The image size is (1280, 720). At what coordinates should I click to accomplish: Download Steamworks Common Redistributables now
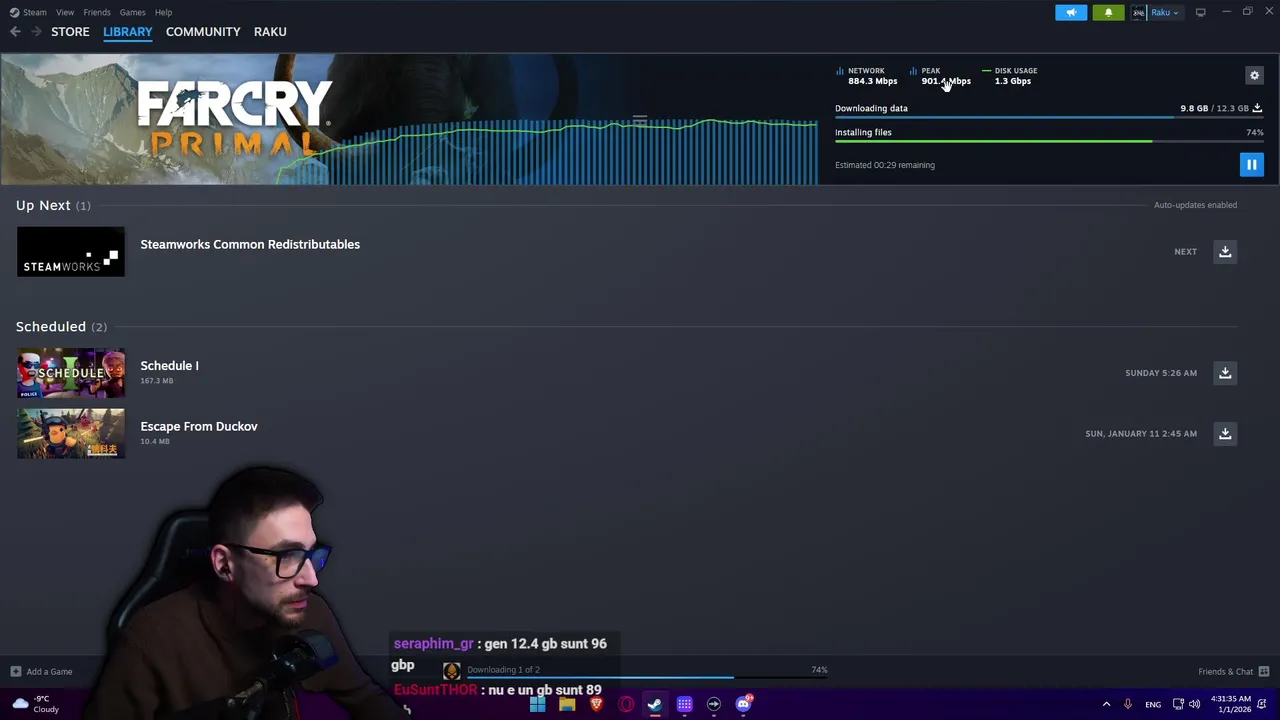coord(1225,252)
